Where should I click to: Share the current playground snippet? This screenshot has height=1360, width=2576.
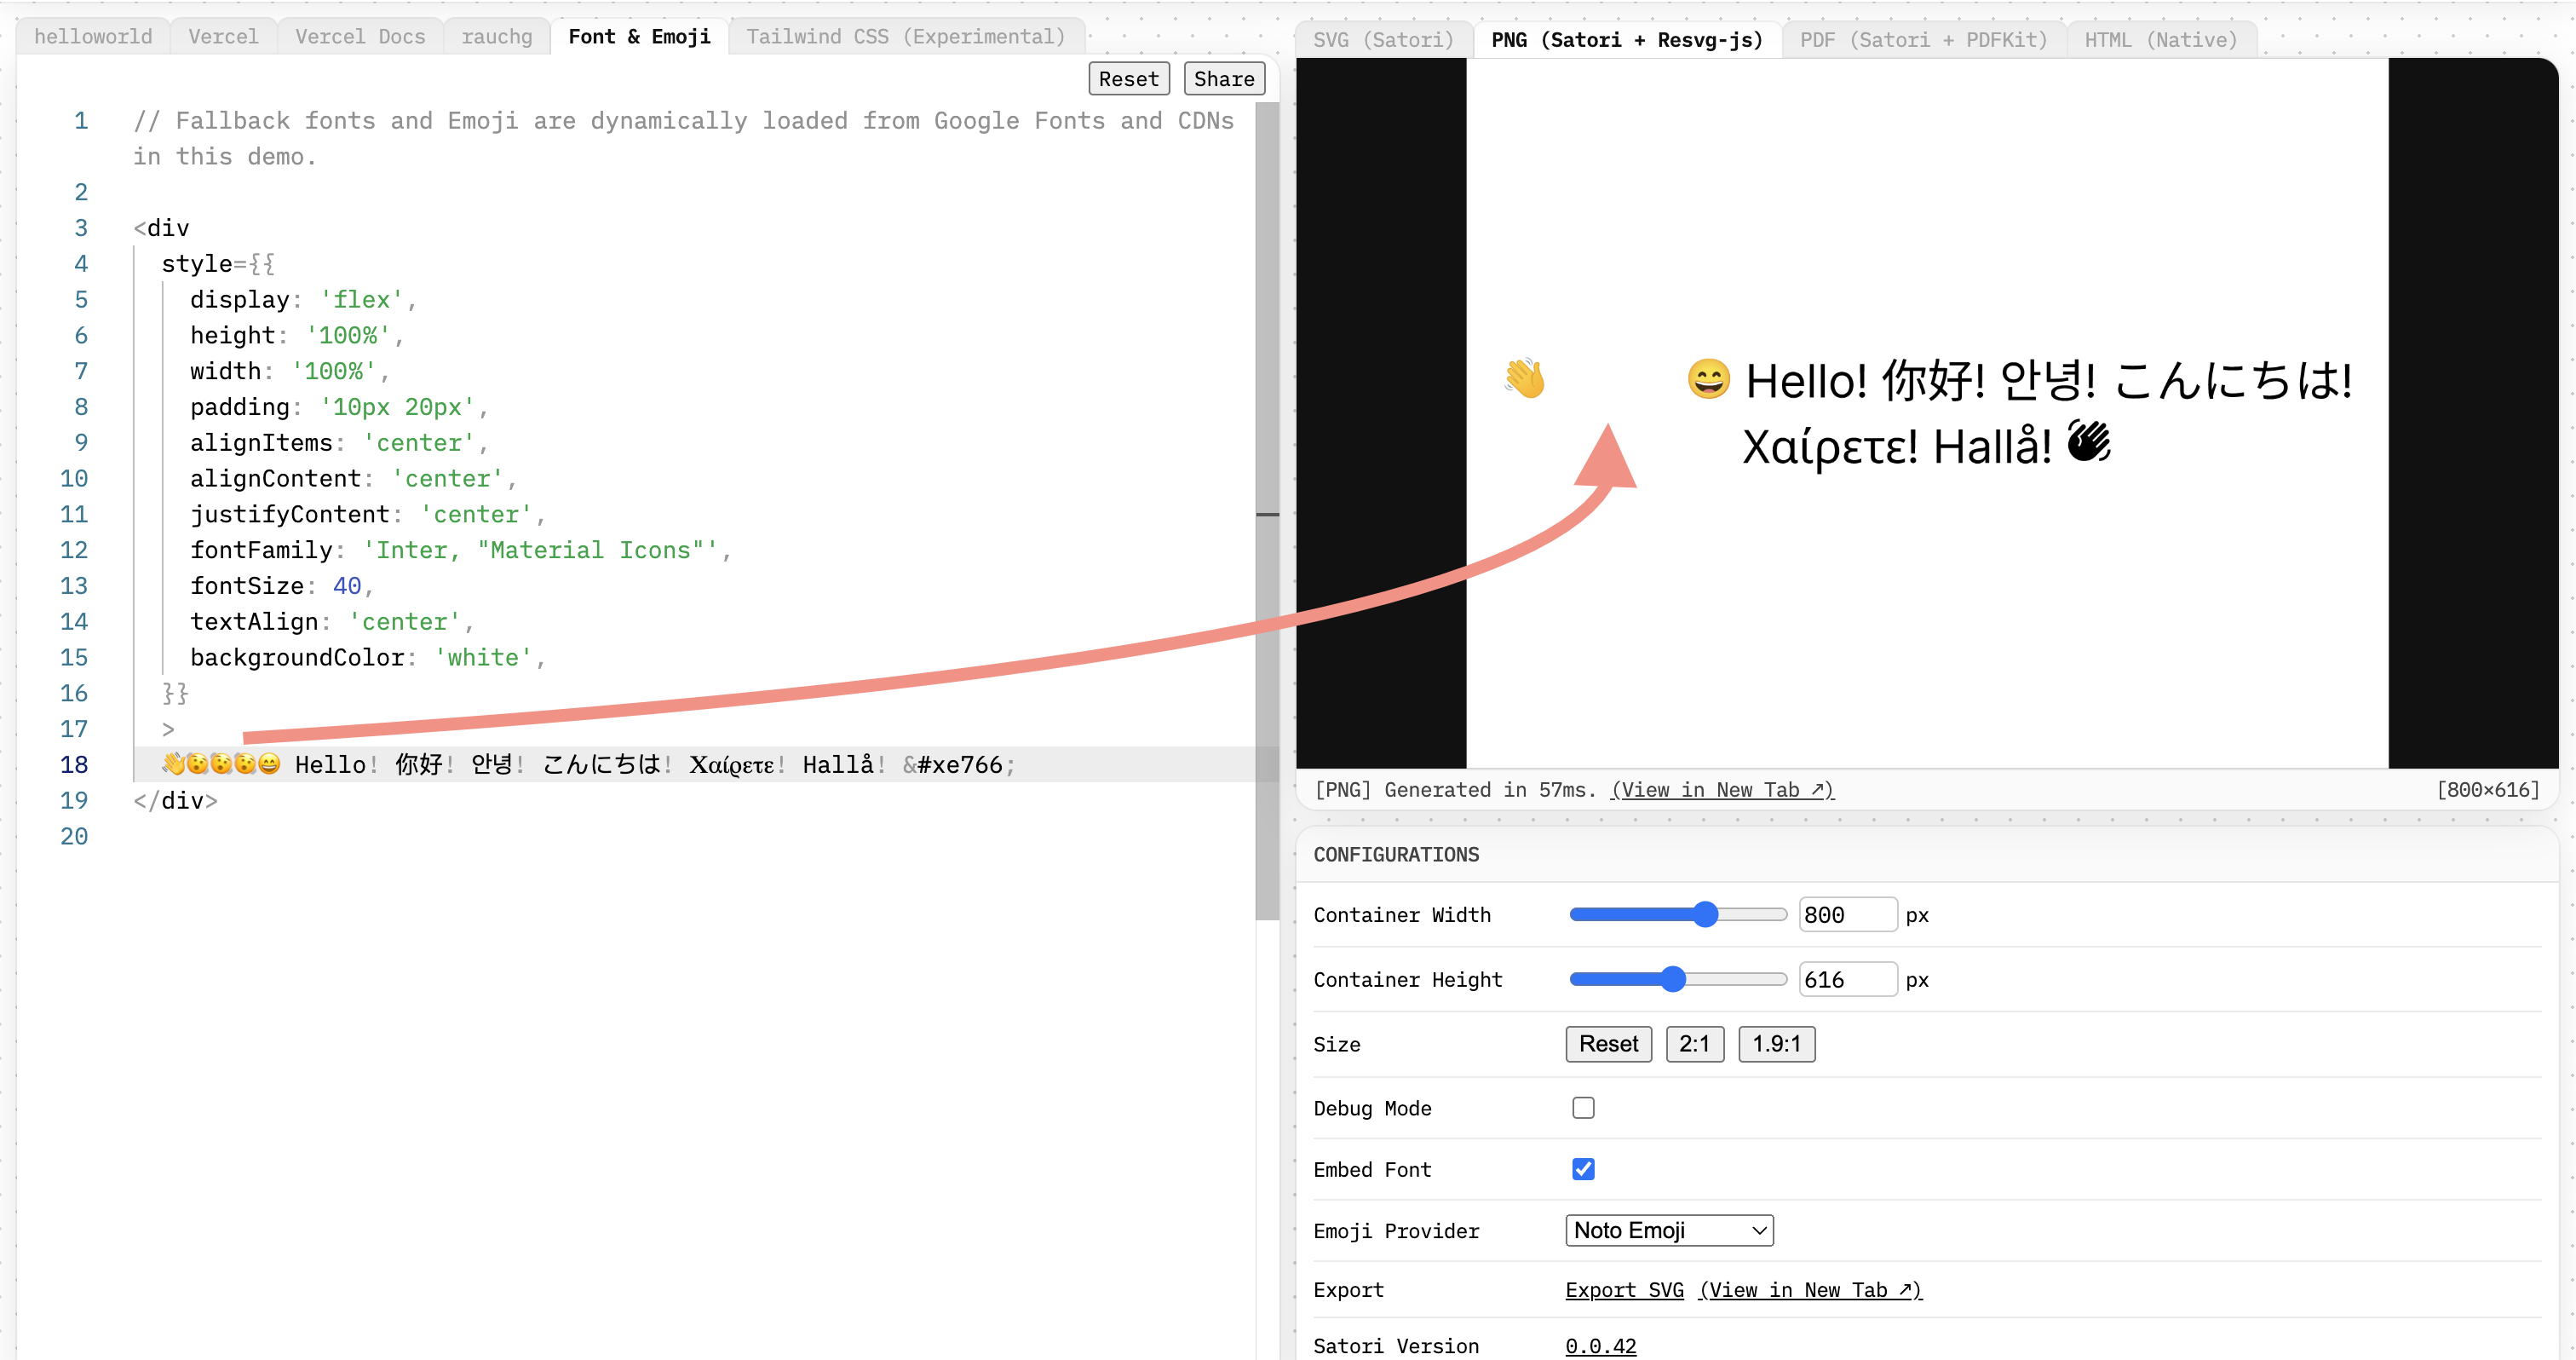pos(1223,78)
